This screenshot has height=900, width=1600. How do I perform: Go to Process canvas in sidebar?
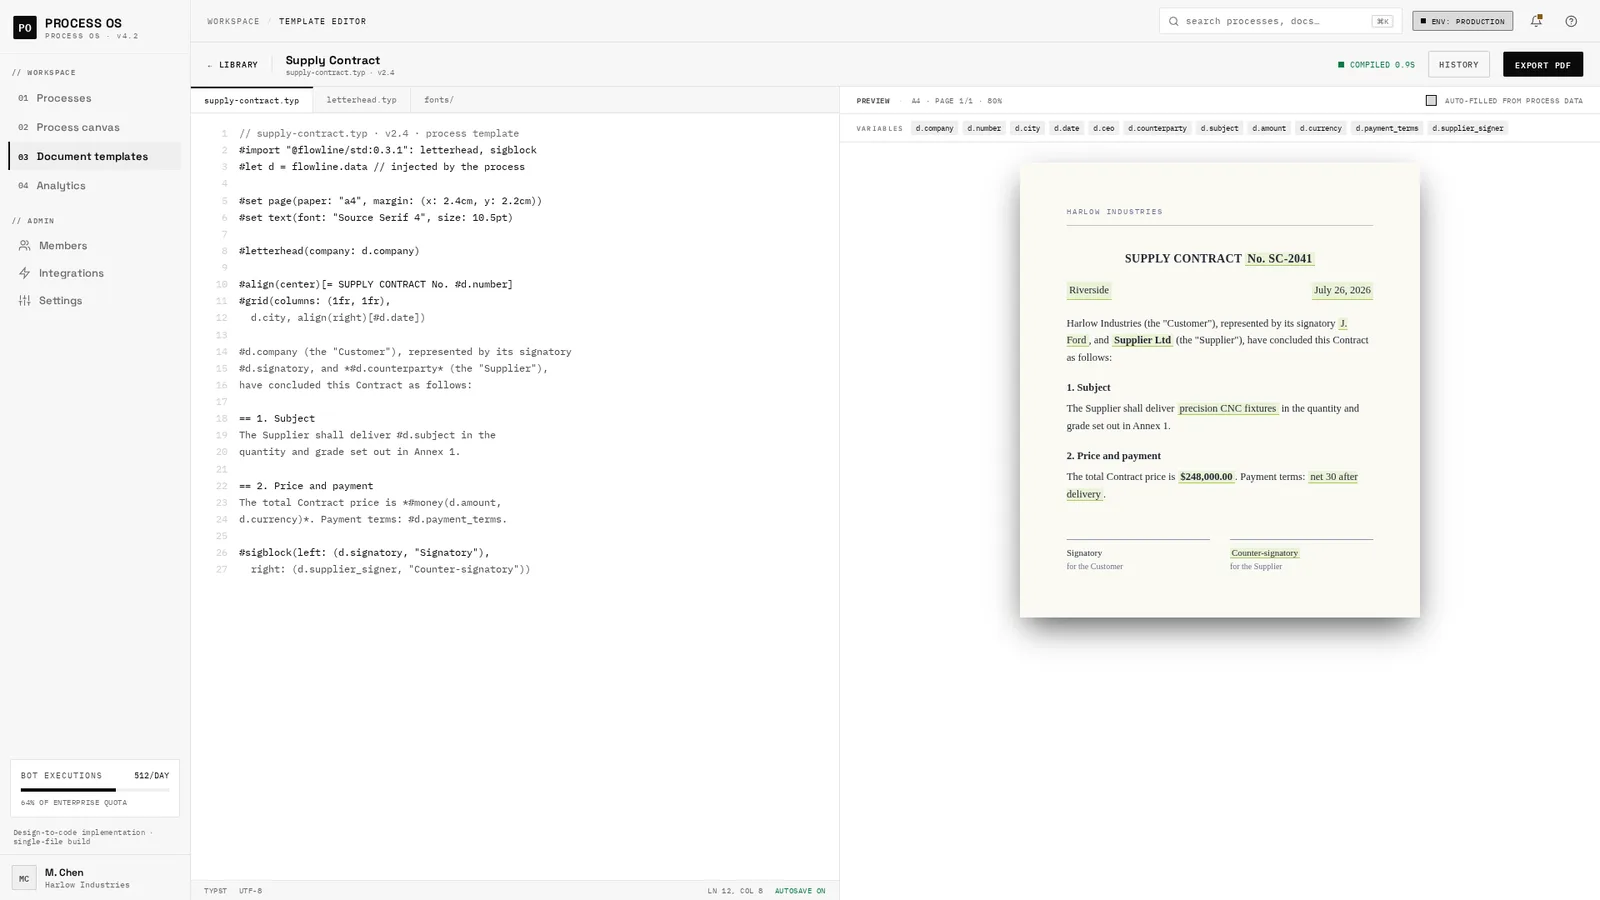click(95, 127)
